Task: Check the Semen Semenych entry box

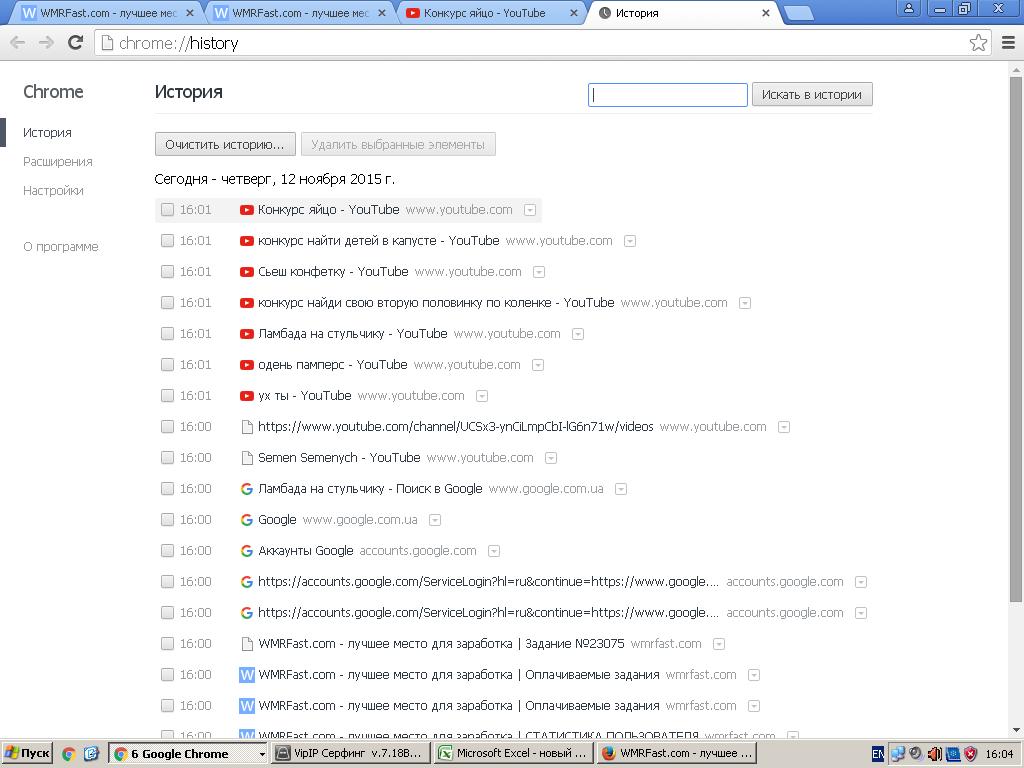Action: [x=167, y=458]
